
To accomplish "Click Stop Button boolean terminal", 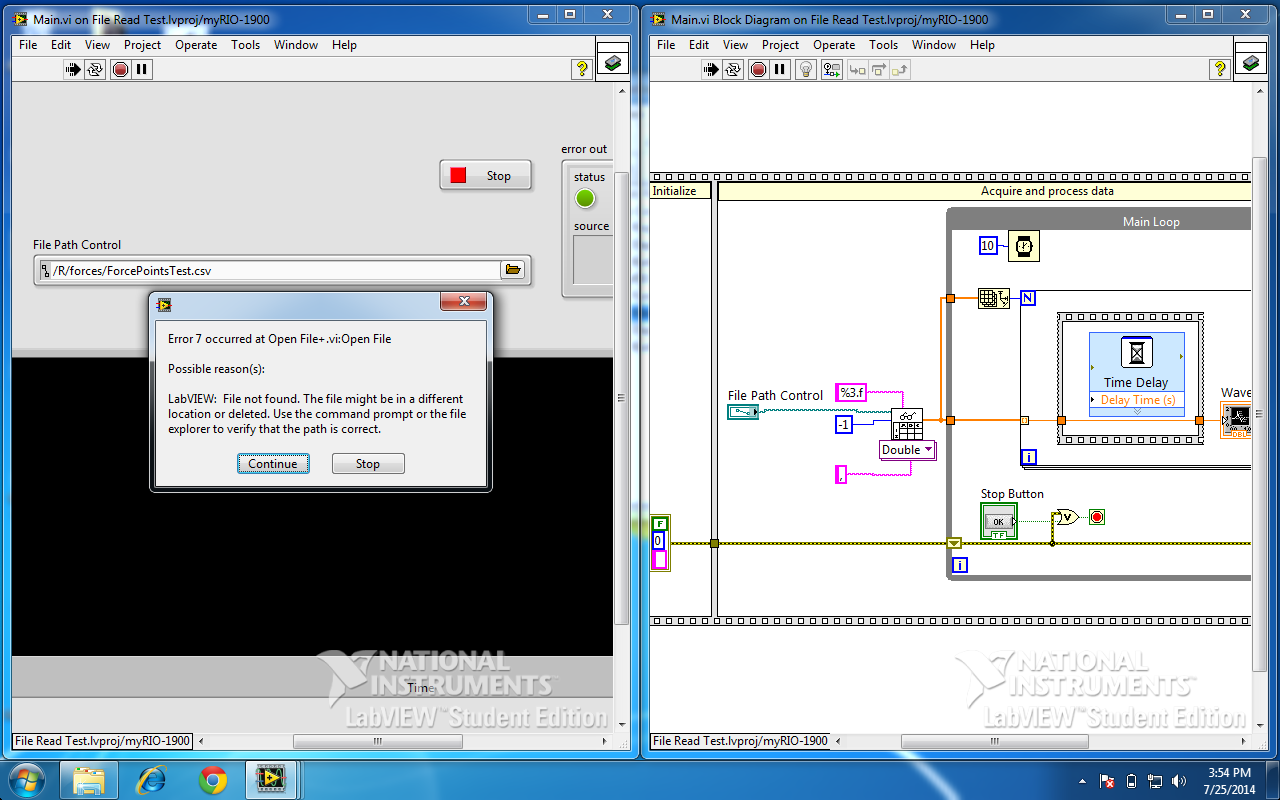I will (x=998, y=521).
